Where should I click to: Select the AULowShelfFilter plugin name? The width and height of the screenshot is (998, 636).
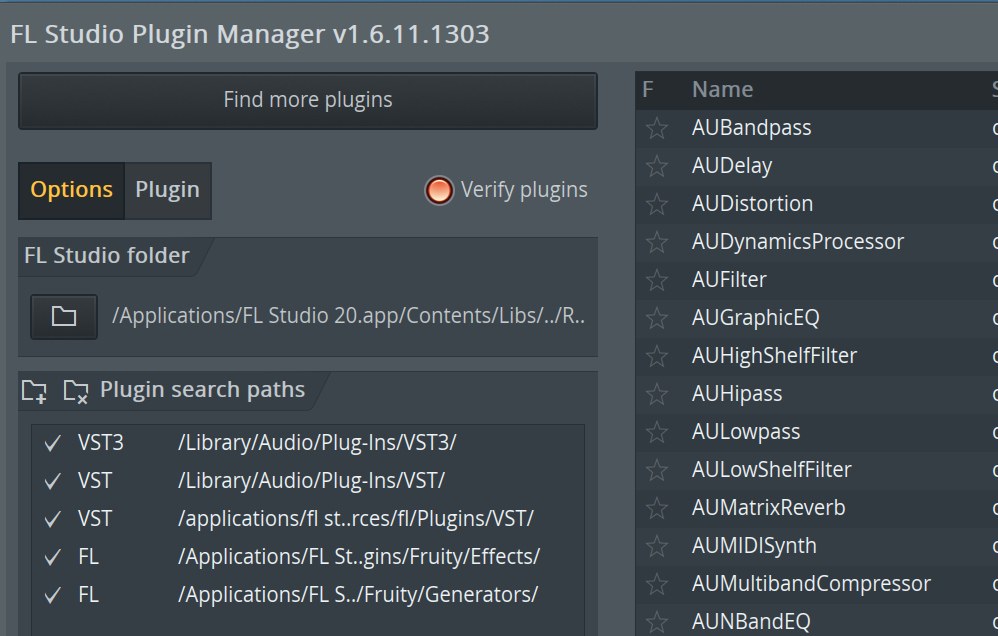click(x=771, y=470)
